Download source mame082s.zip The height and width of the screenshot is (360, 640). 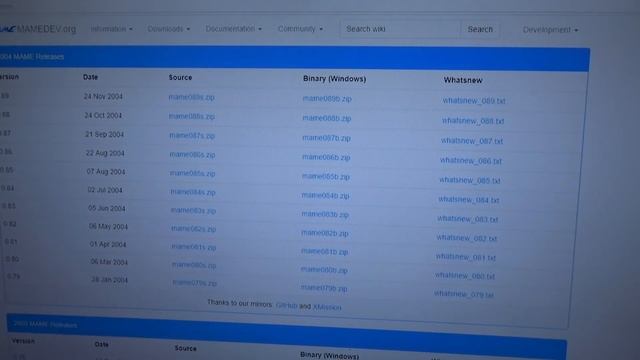[193, 229]
